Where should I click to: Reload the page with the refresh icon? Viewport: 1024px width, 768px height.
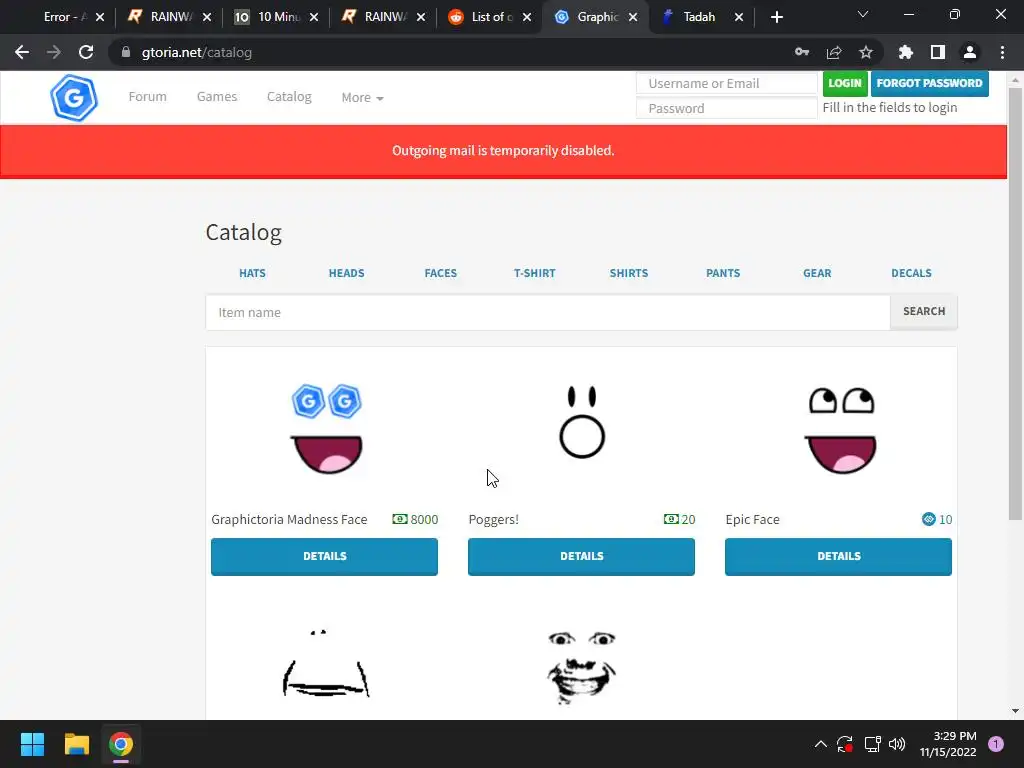[x=86, y=52]
